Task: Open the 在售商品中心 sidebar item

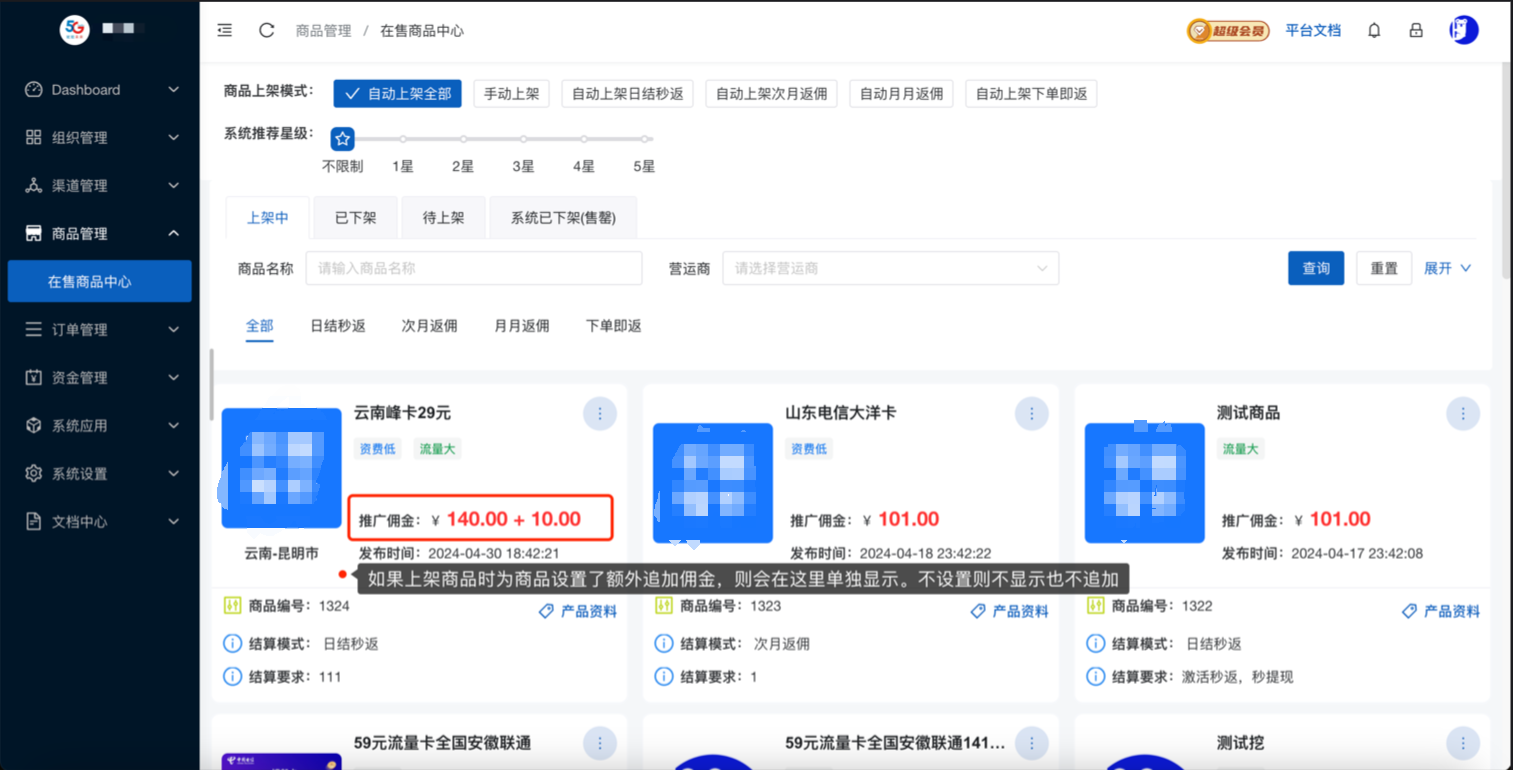Action: coord(100,282)
